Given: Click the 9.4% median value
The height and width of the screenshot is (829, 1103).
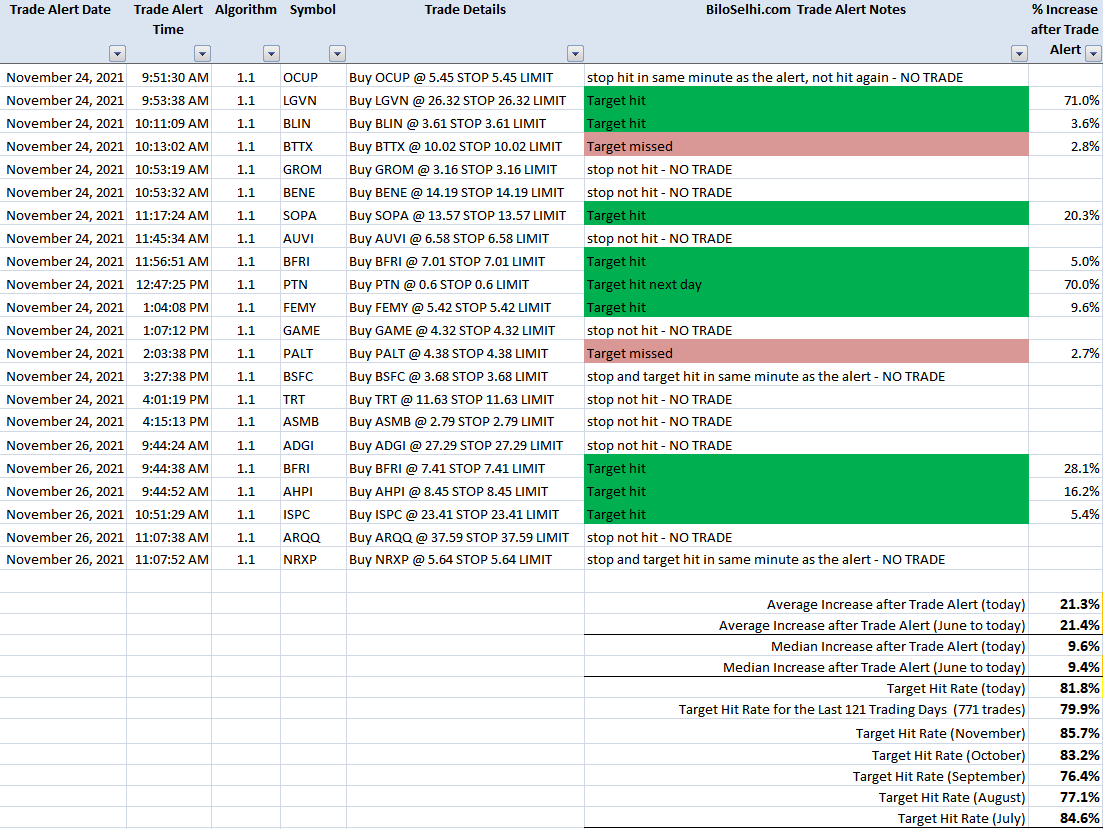Looking at the screenshot, I should tap(1083, 667).
